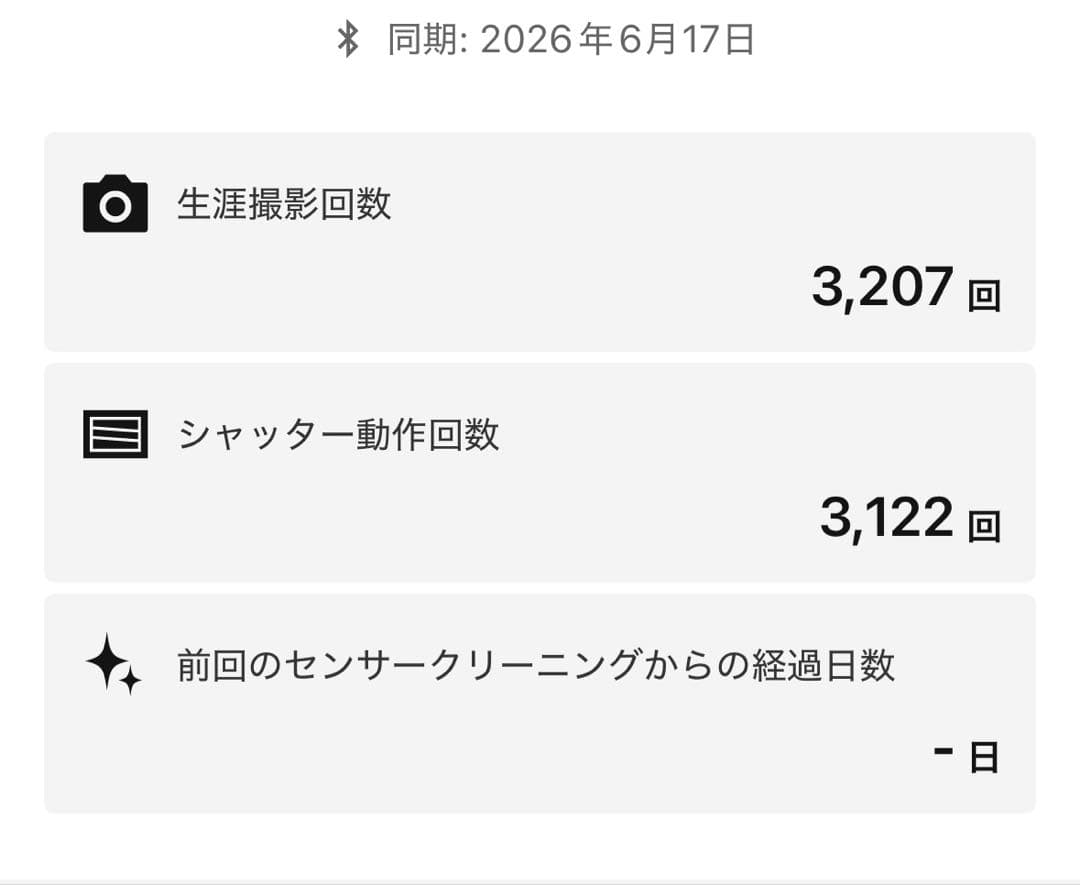
Task: Open the 生涯撮影回数 label
Action: coord(284,204)
